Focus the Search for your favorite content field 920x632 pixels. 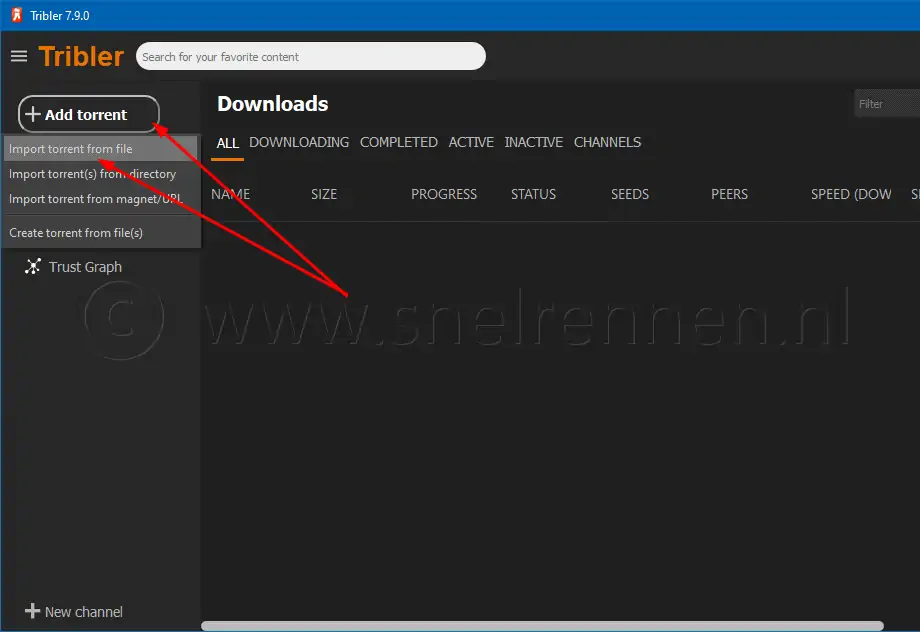click(310, 56)
